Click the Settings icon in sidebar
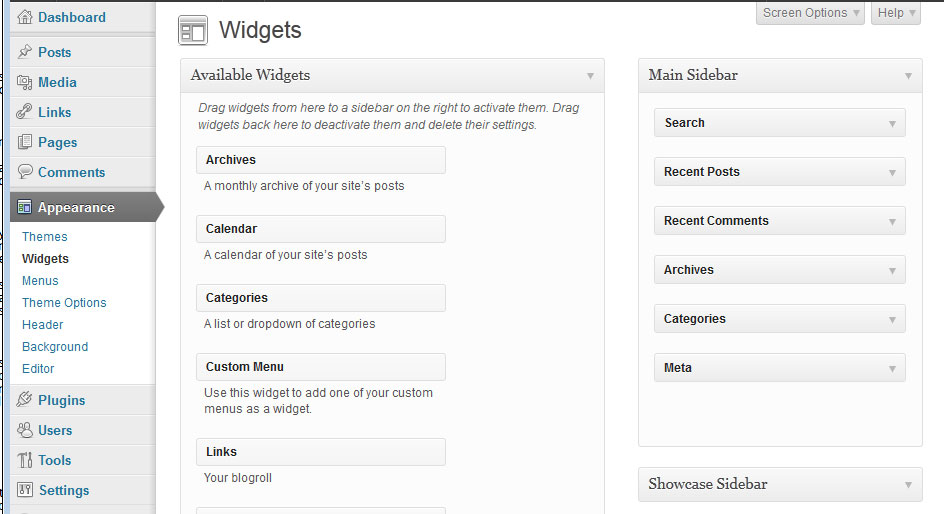 pos(25,489)
